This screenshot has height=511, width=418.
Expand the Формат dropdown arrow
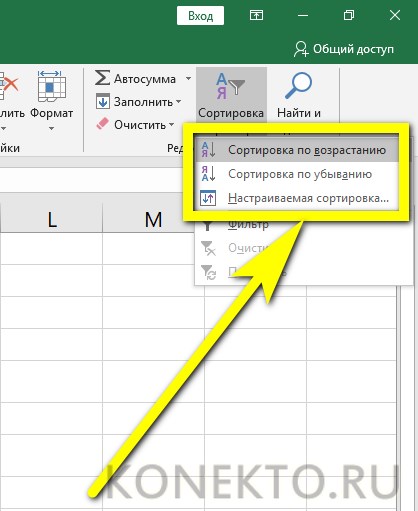point(51,128)
